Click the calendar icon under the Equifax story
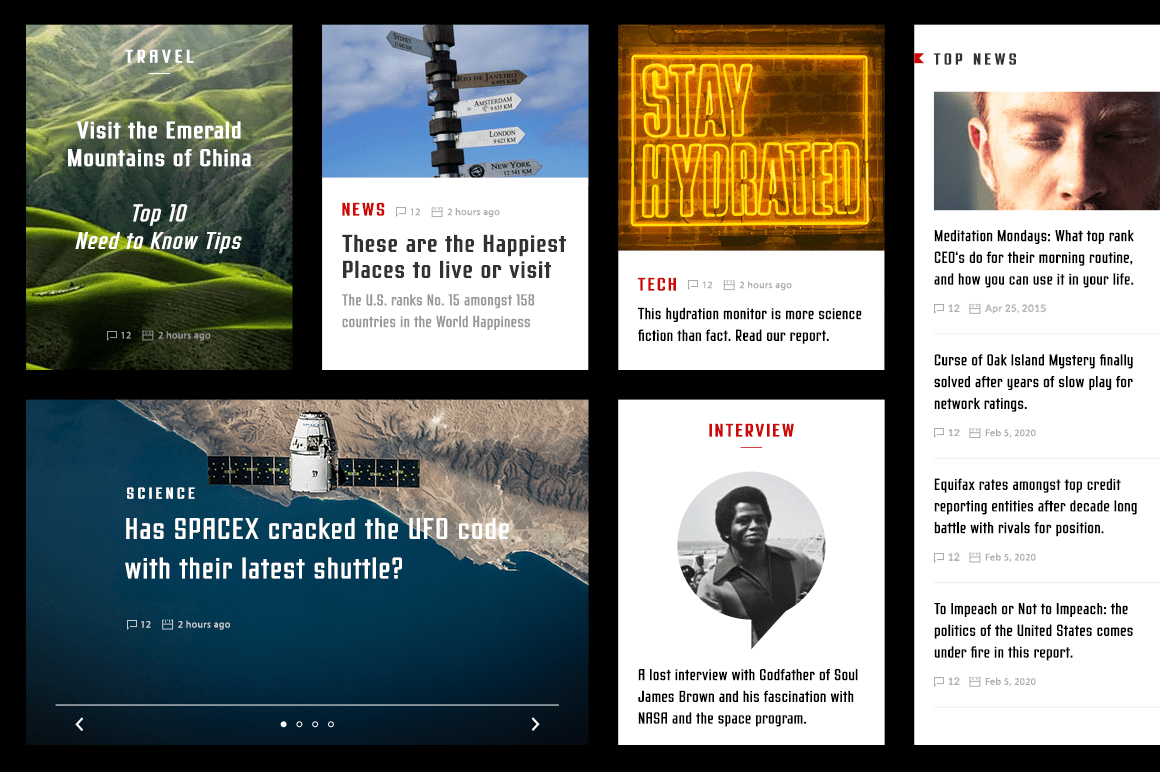Image resolution: width=1160 pixels, height=772 pixels. click(x=975, y=557)
